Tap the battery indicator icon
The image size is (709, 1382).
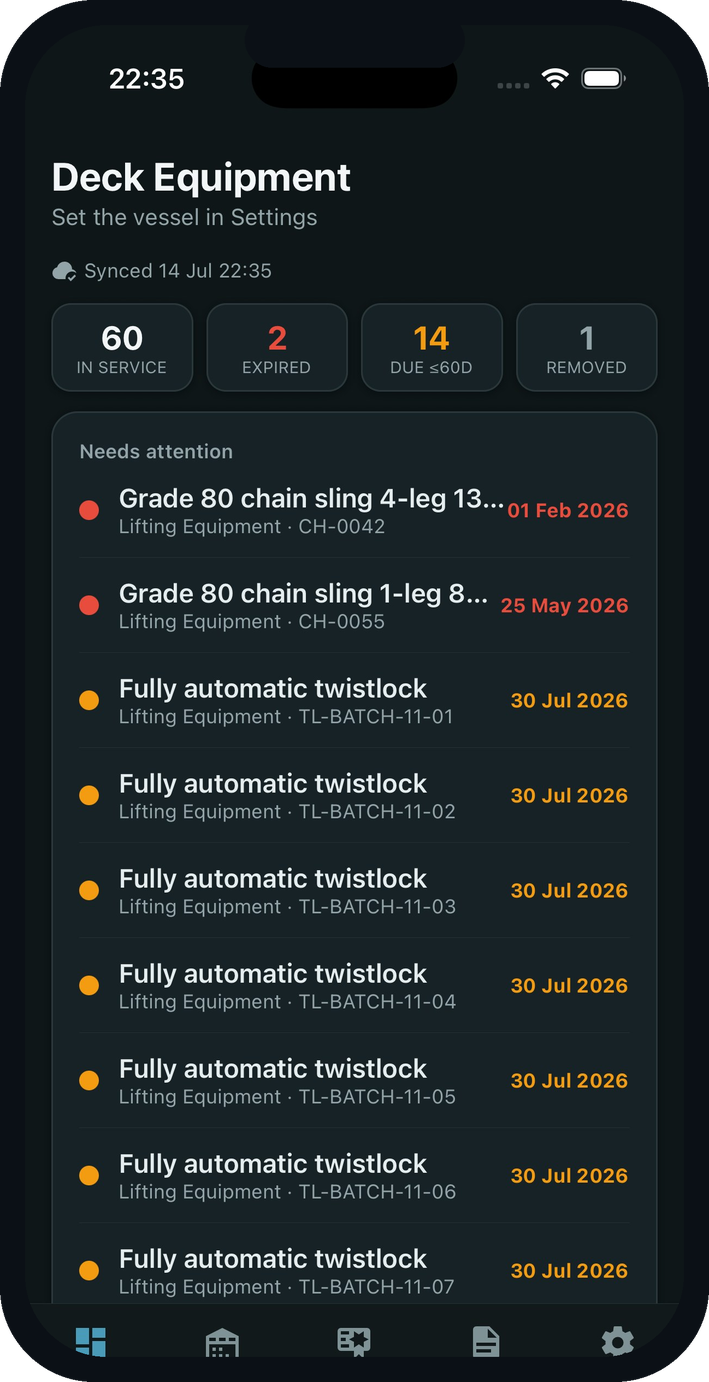coord(603,79)
